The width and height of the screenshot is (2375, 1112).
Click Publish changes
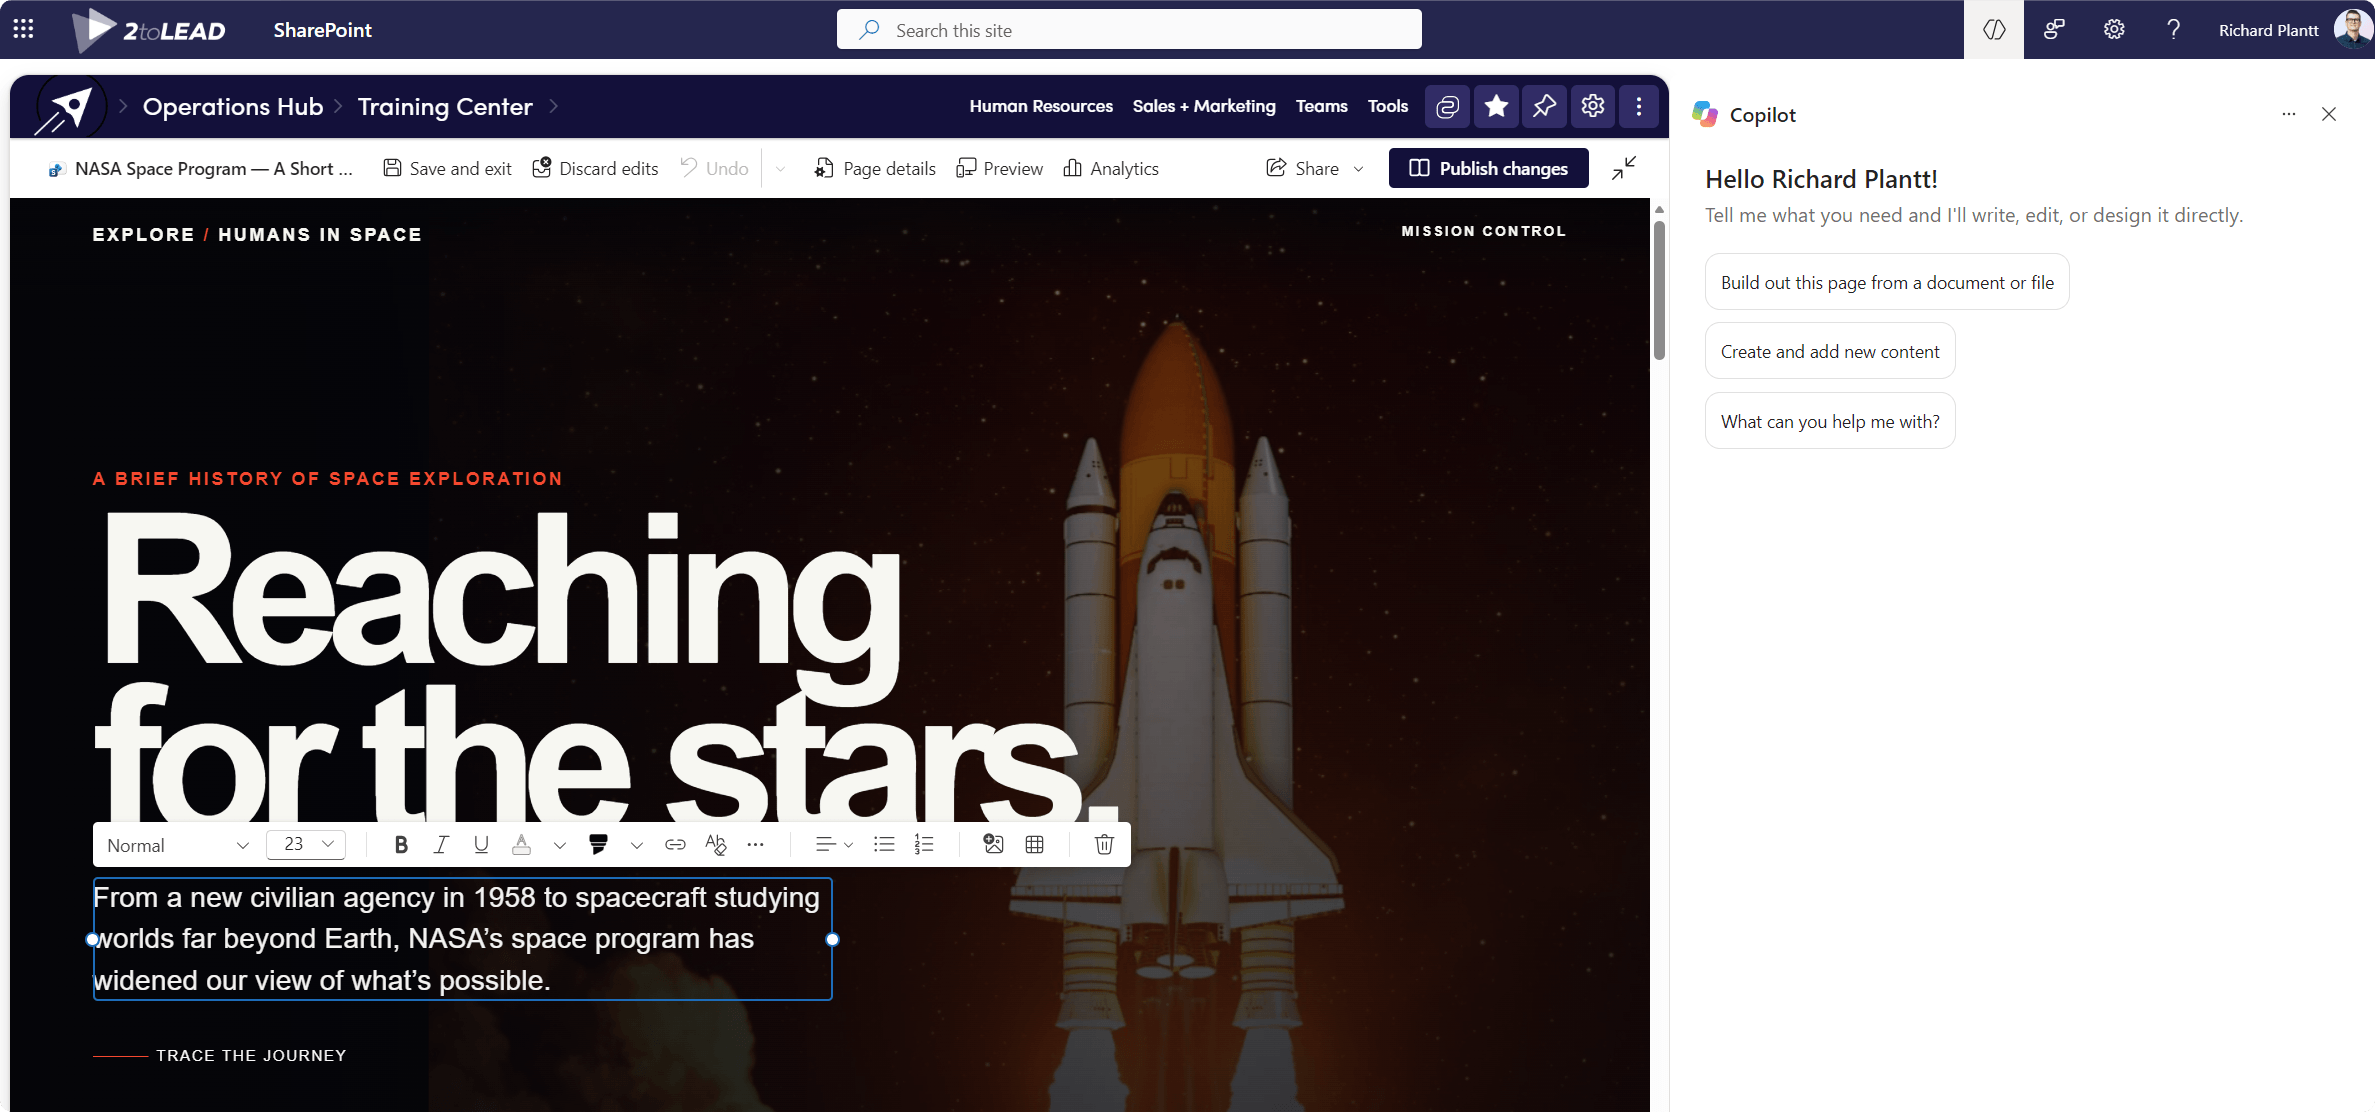(x=1488, y=168)
